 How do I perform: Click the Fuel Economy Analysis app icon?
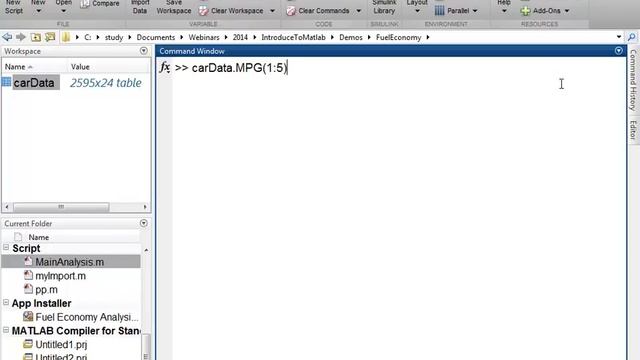(28, 316)
